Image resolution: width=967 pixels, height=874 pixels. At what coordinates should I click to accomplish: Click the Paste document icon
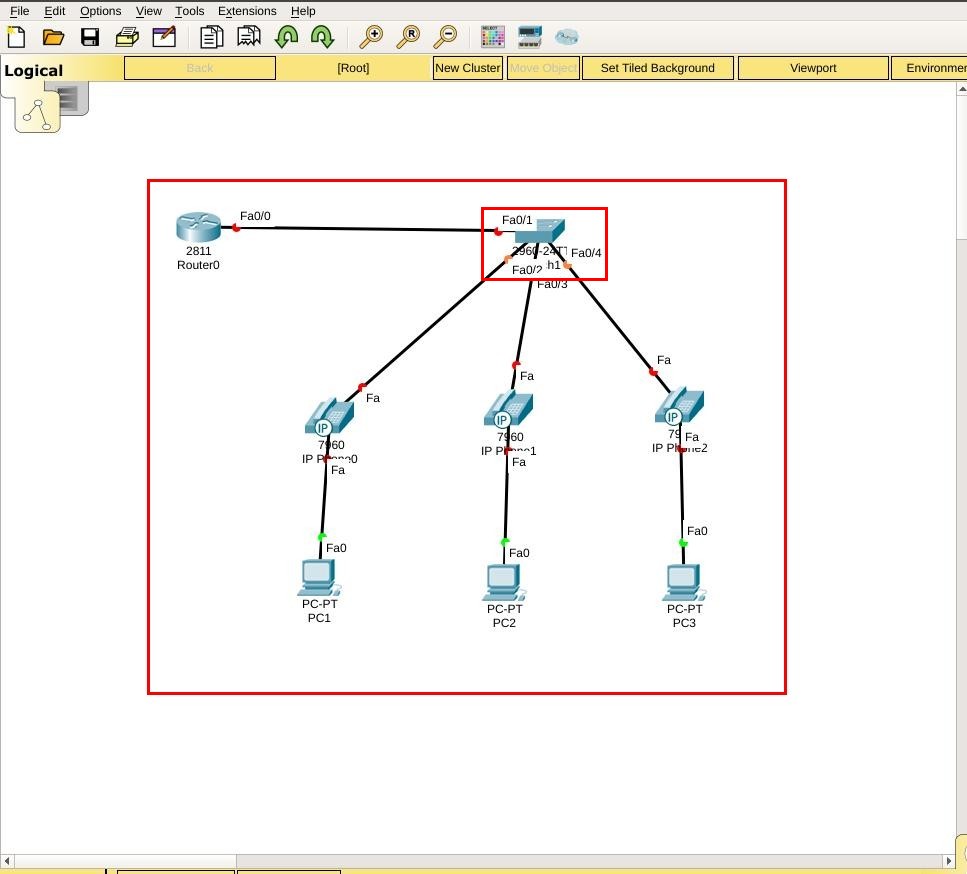pos(247,36)
